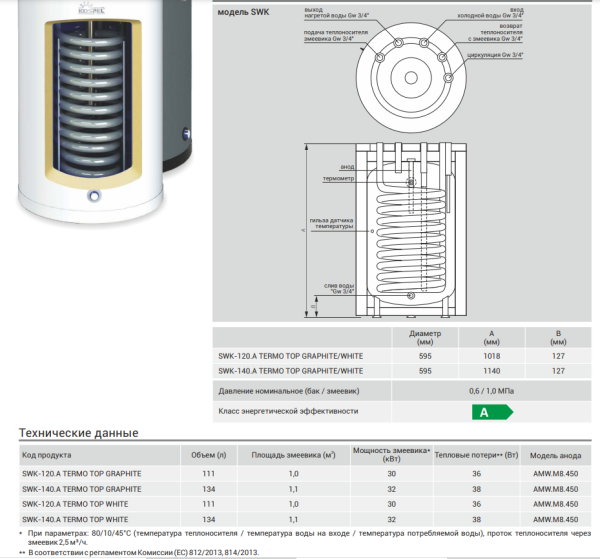Click the 'Объем (л)' column header
Viewport: 600px width, 559px height.
(x=209, y=453)
